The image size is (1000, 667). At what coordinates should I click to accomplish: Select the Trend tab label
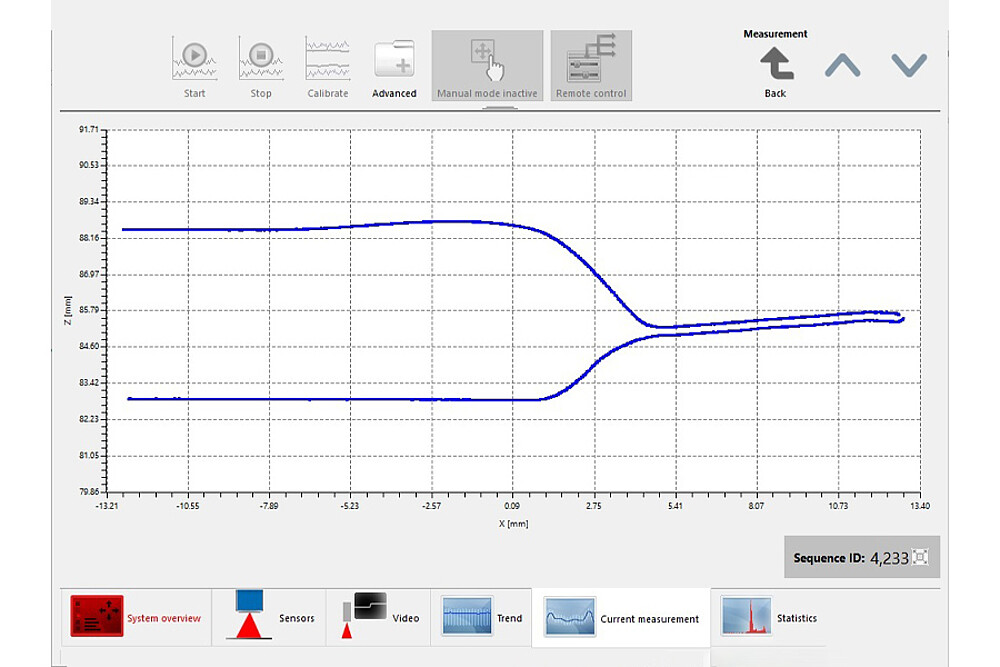pyautogui.click(x=509, y=618)
